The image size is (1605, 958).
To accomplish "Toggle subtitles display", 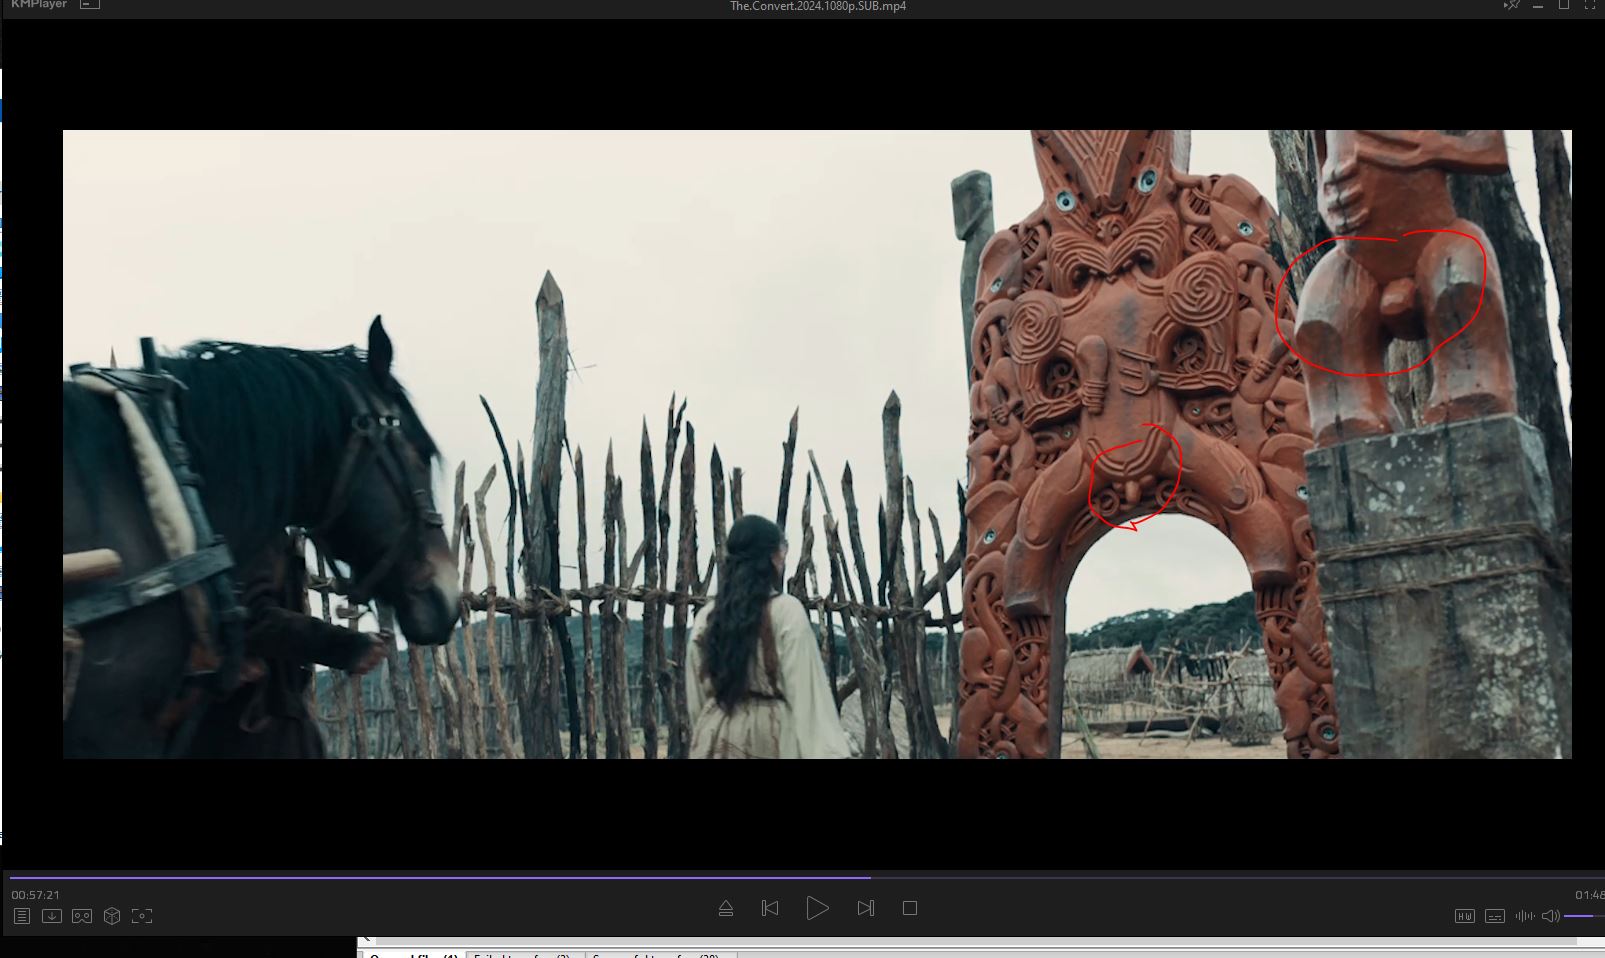I will point(1495,916).
